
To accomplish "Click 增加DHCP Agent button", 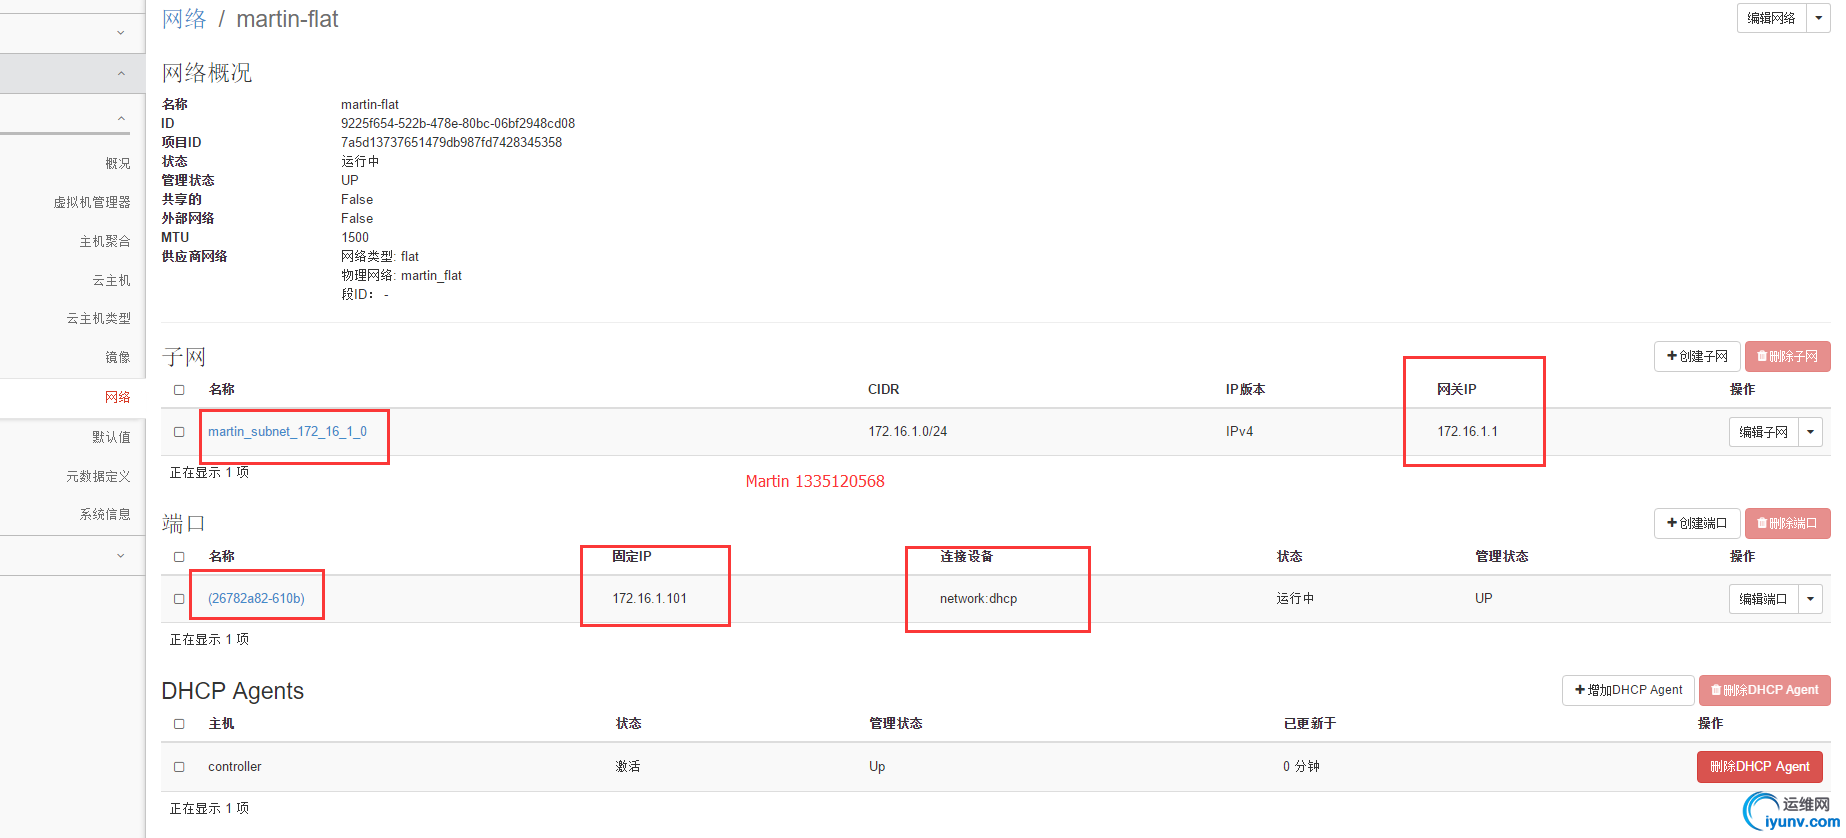I will (1628, 690).
